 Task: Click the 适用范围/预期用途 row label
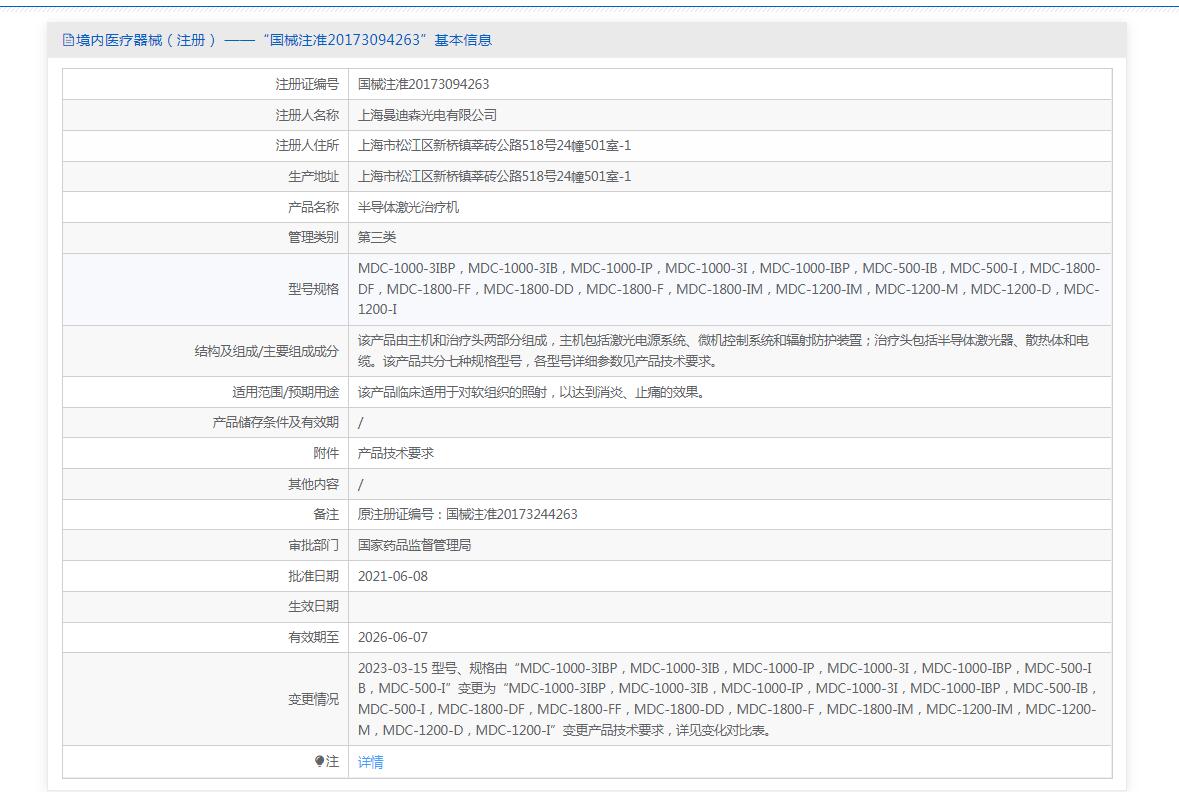point(285,392)
